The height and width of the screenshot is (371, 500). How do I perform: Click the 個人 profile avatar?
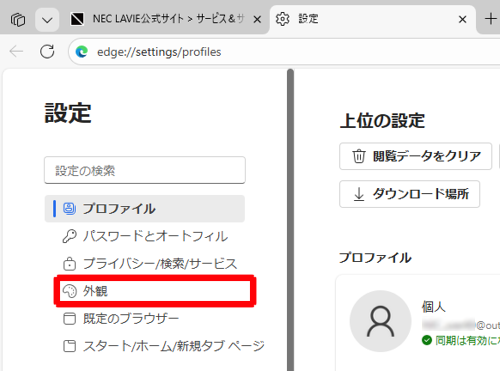pos(380,321)
